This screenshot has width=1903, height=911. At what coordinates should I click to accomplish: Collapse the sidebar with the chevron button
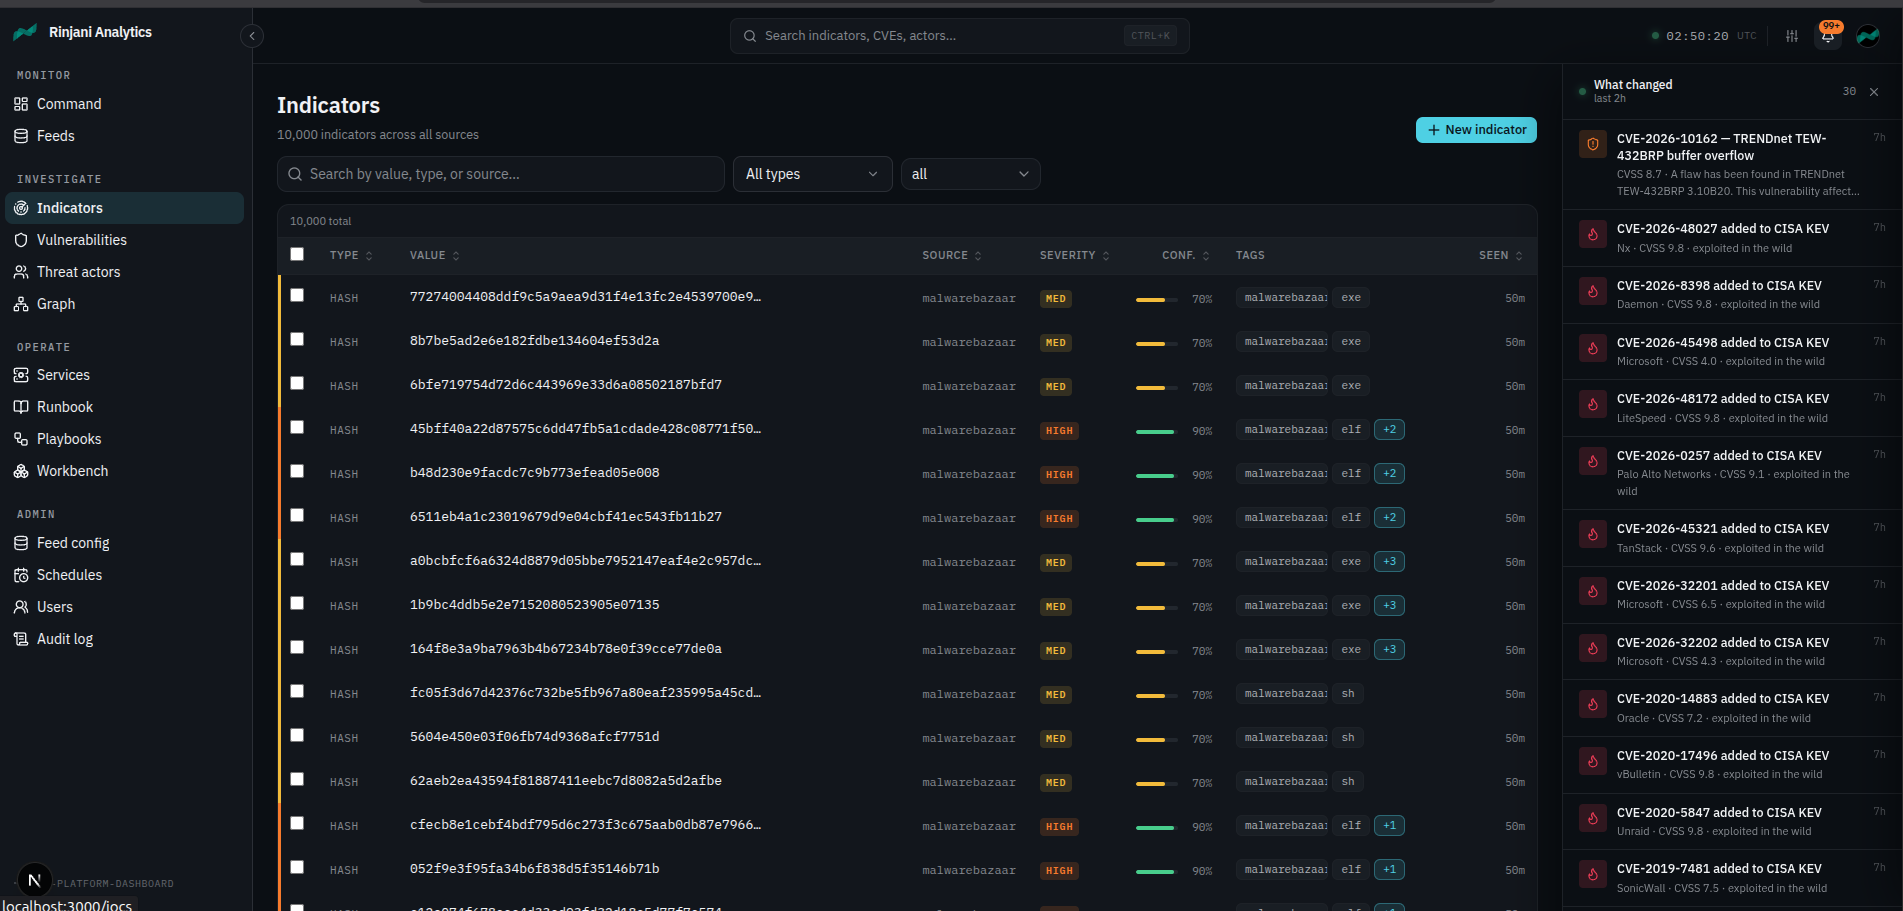(x=252, y=36)
